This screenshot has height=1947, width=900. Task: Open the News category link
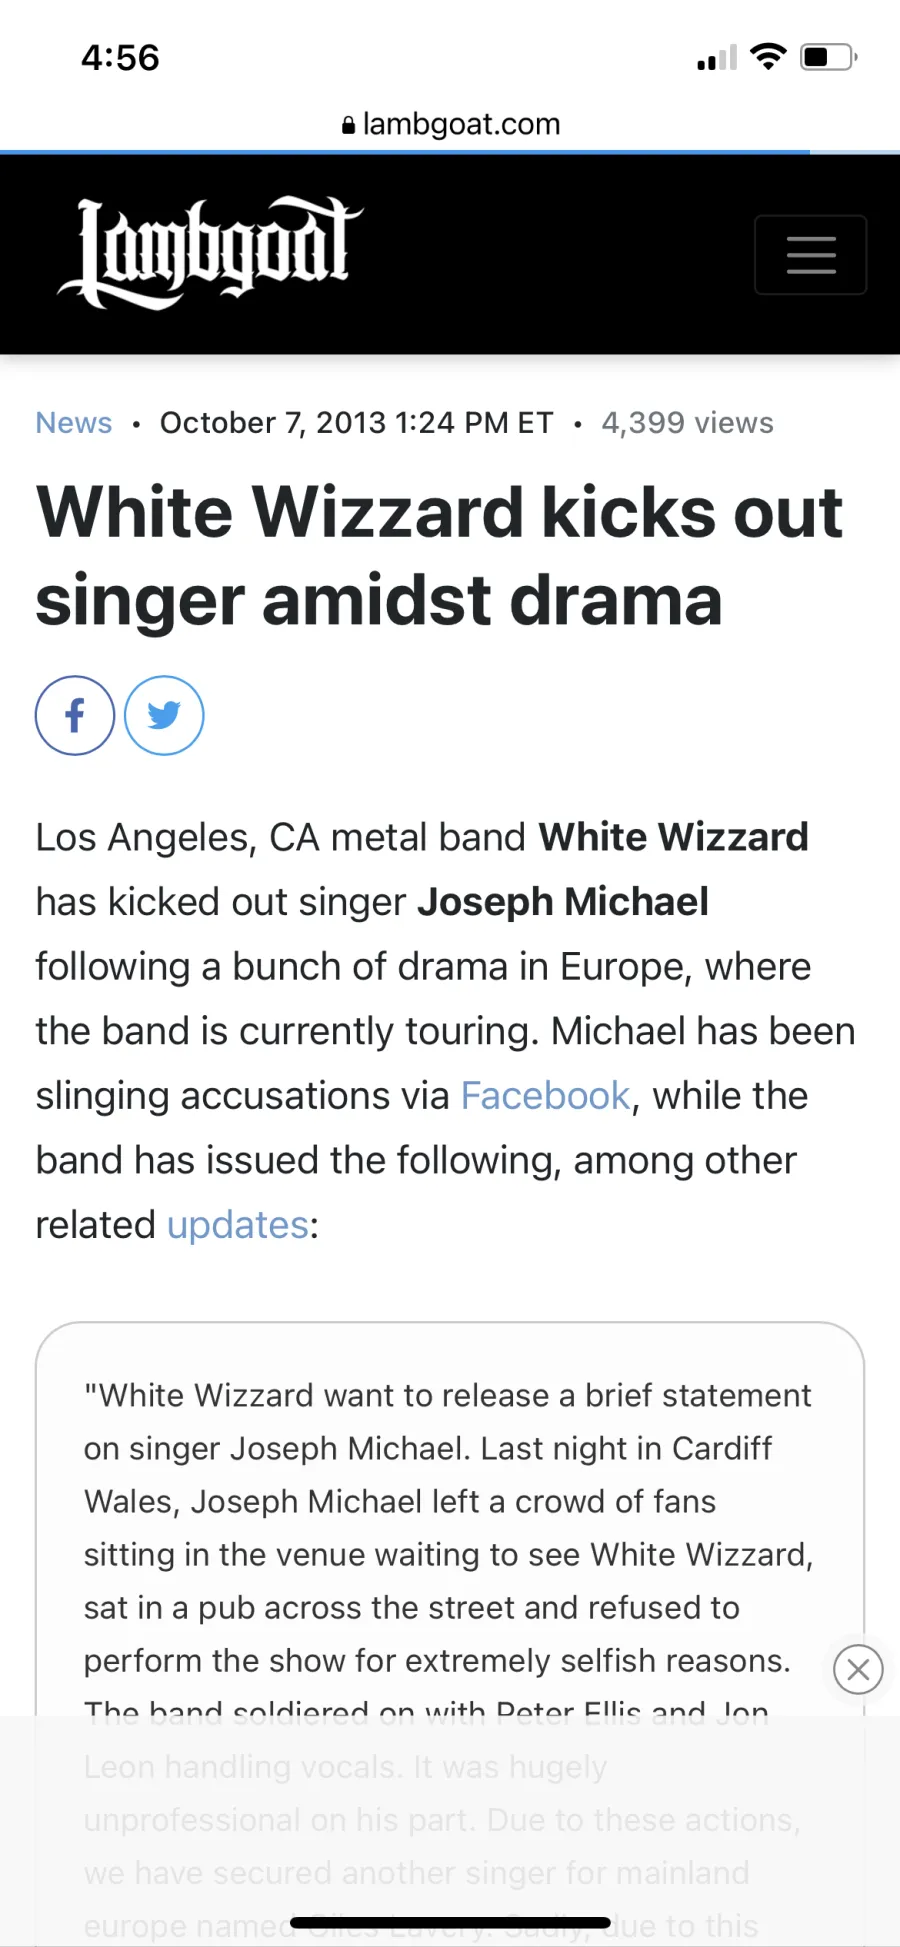coord(74,423)
